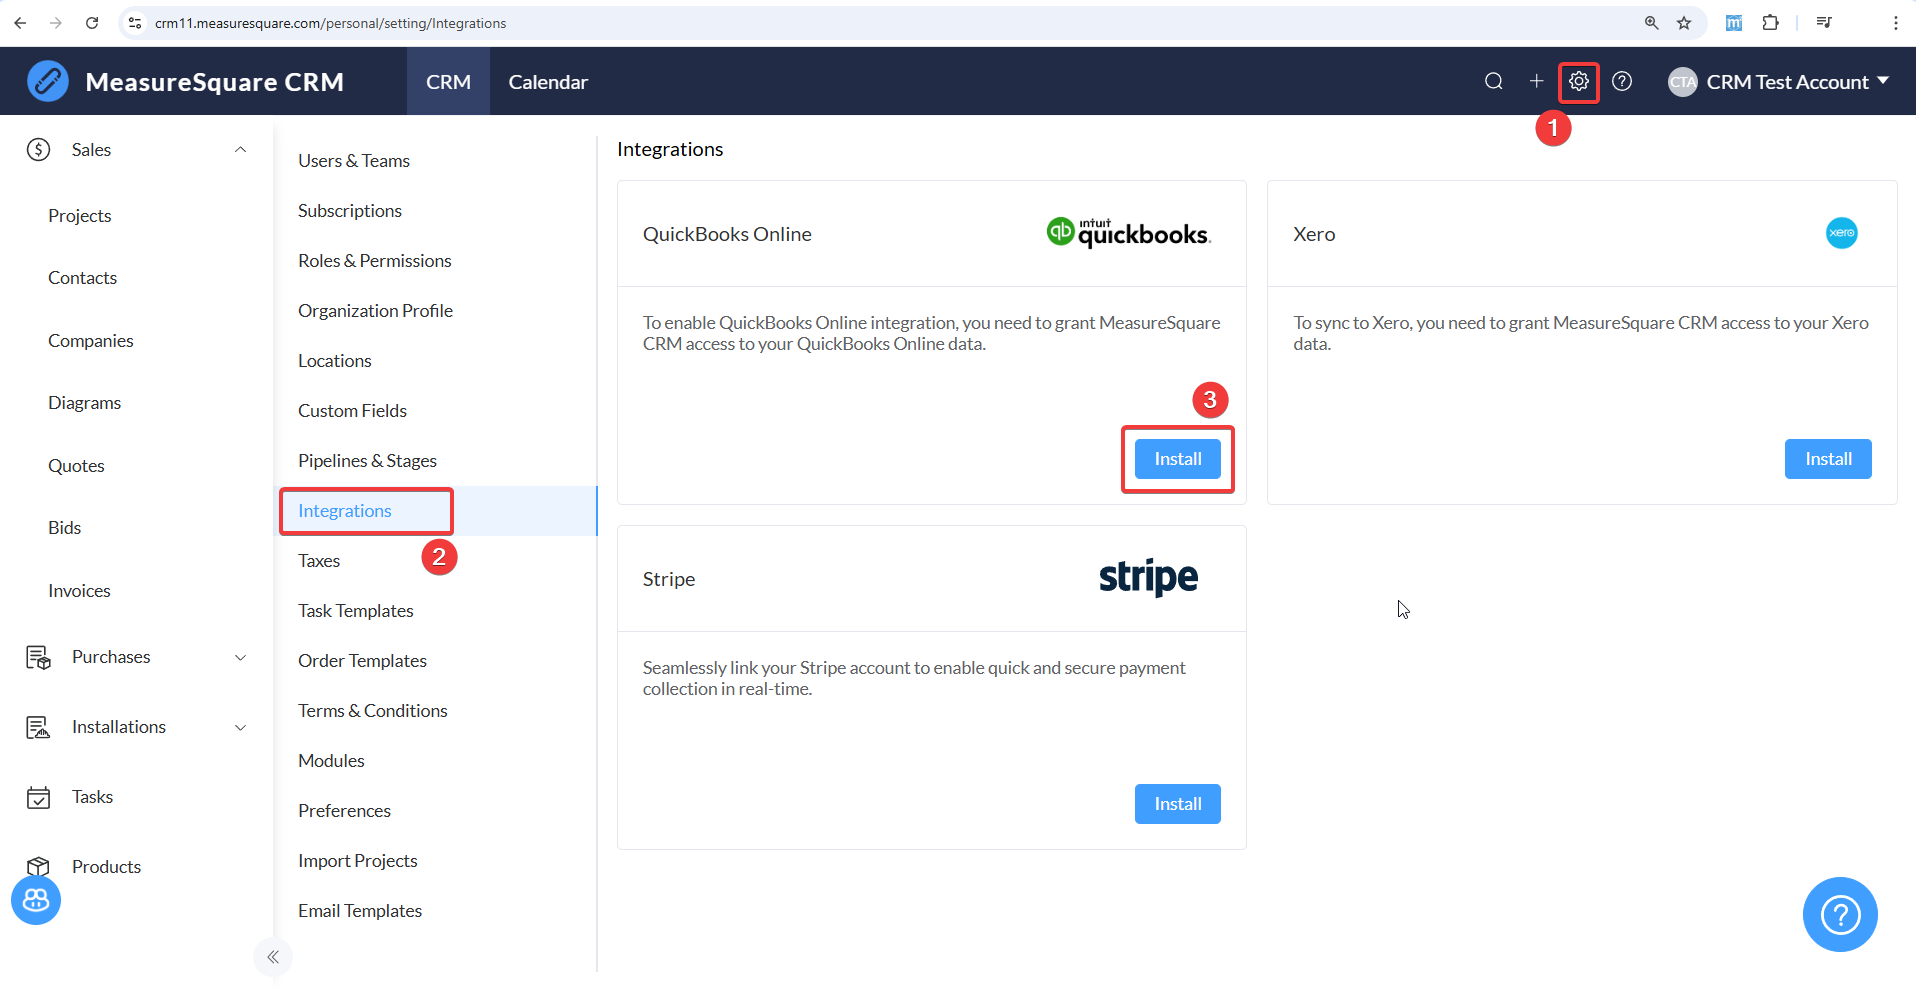The width and height of the screenshot is (1916, 990).
Task: Open the round chat assistant icon
Action: click(36, 900)
